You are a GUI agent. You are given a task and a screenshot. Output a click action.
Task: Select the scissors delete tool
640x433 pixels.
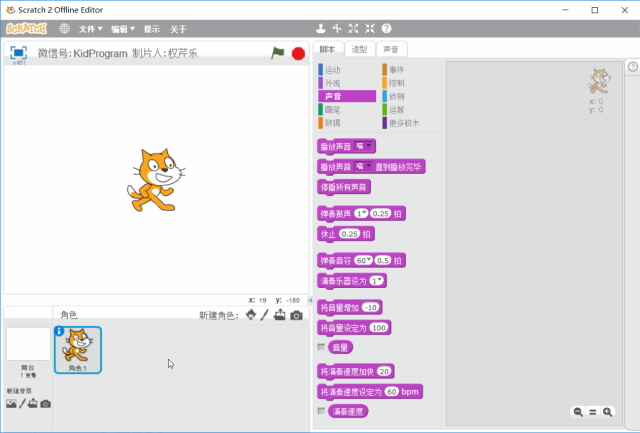[x=340, y=28]
